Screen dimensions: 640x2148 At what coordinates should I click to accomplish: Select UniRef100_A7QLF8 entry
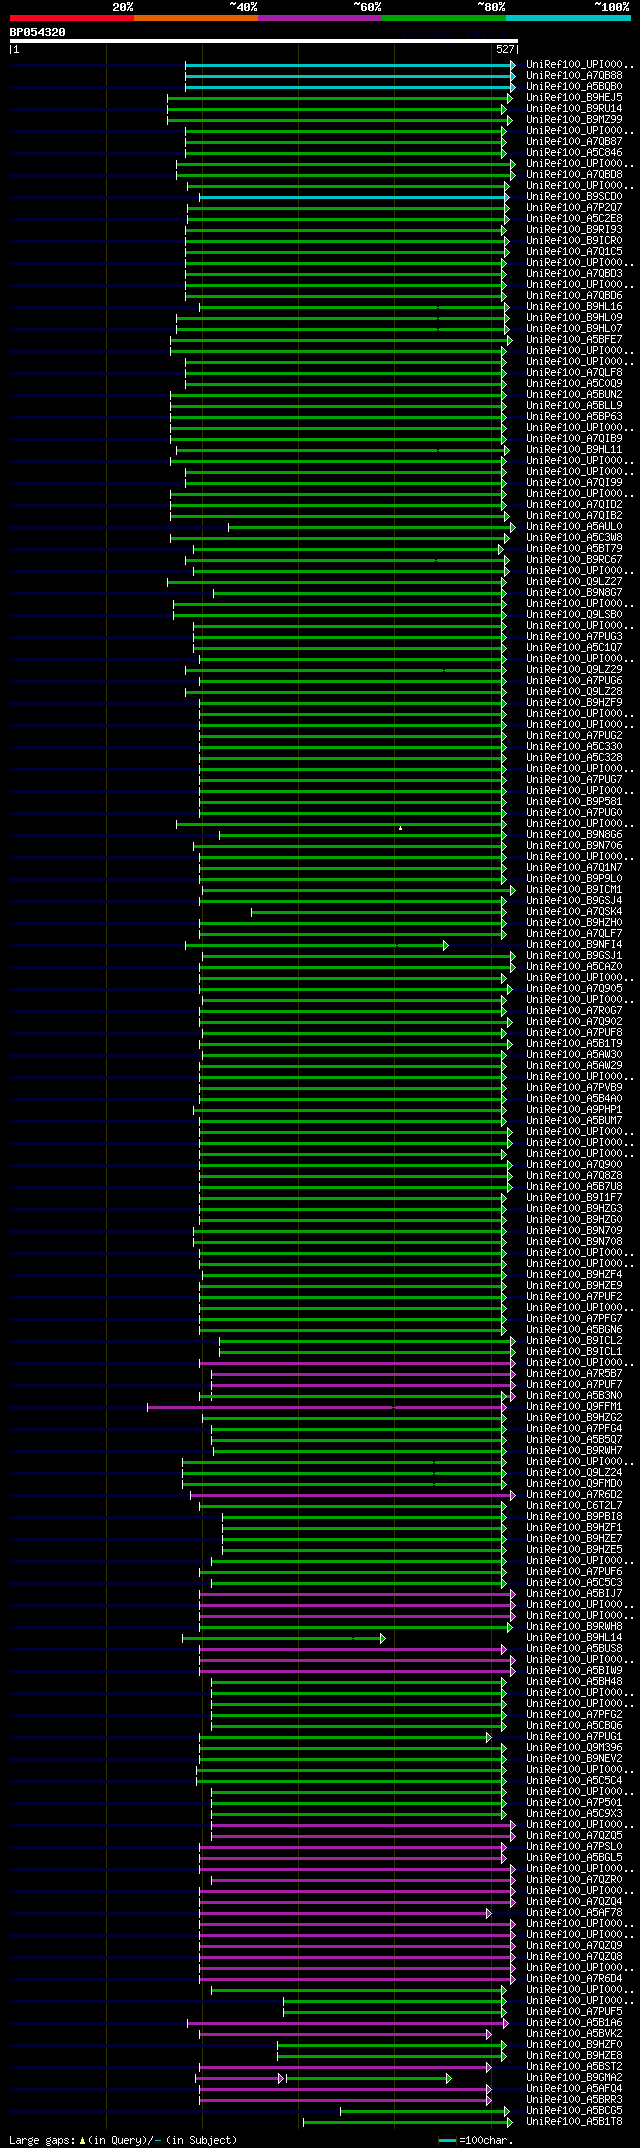pyautogui.click(x=574, y=372)
